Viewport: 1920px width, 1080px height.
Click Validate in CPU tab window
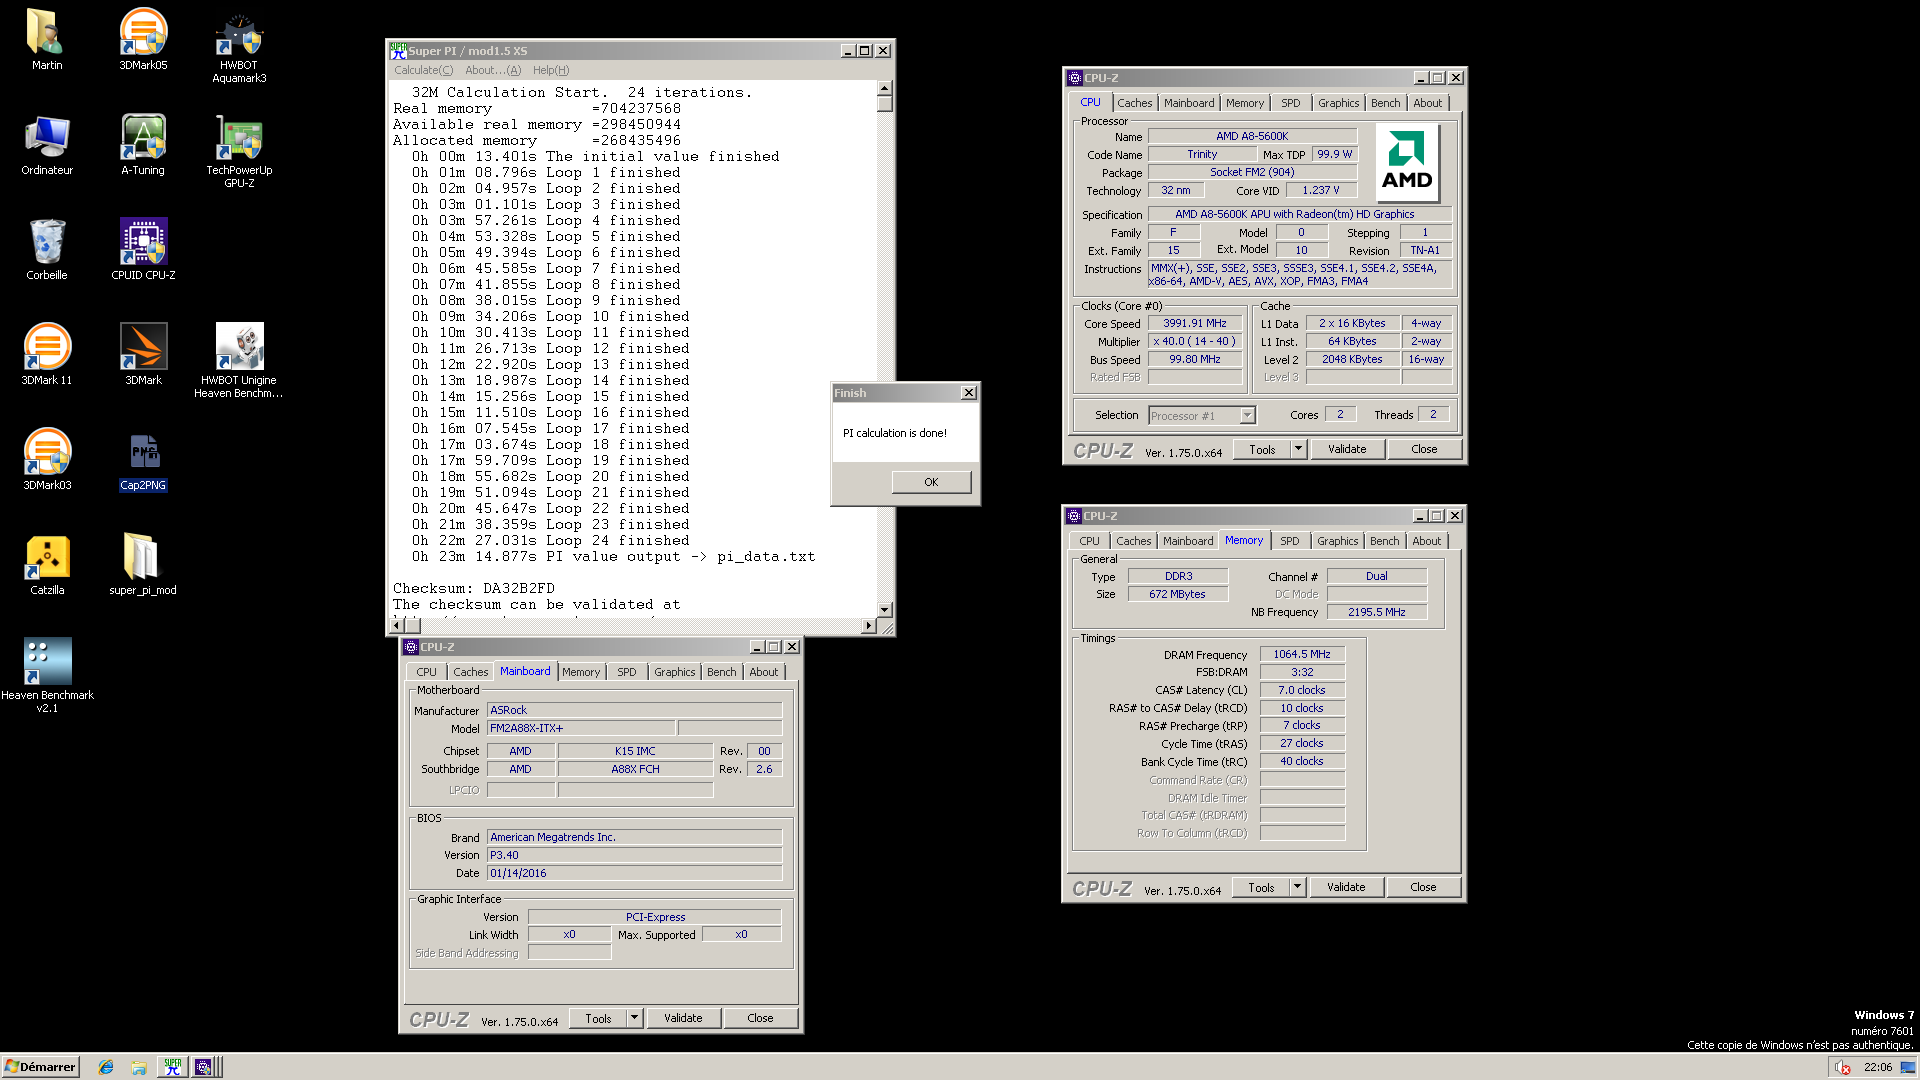pyautogui.click(x=1347, y=449)
